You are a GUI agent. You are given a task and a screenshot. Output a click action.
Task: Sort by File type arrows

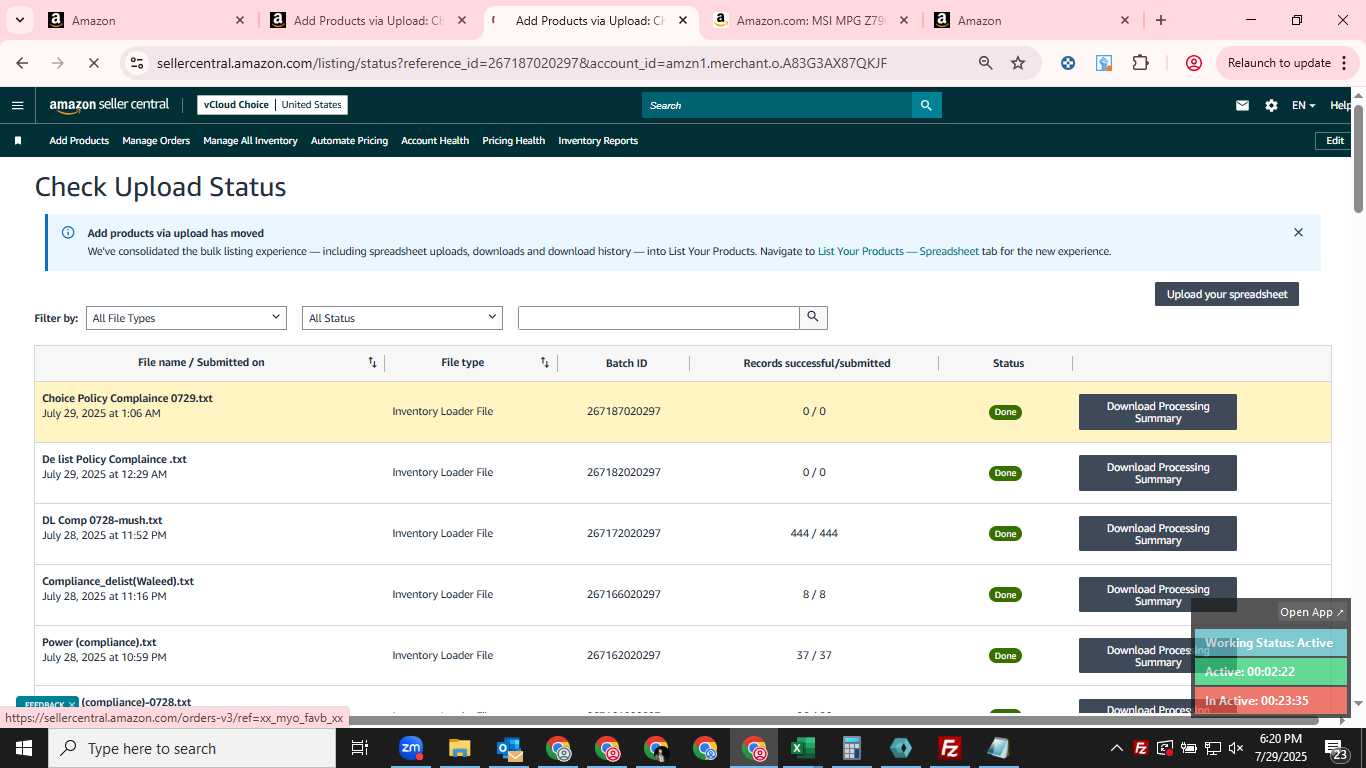pyautogui.click(x=545, y=362)
